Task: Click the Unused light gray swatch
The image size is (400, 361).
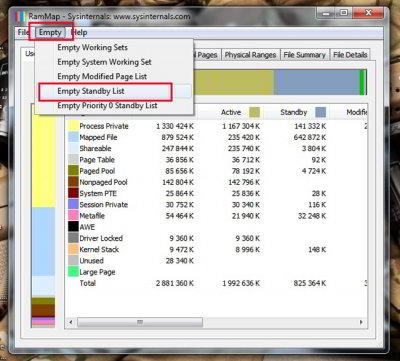Action: [73, 261]
